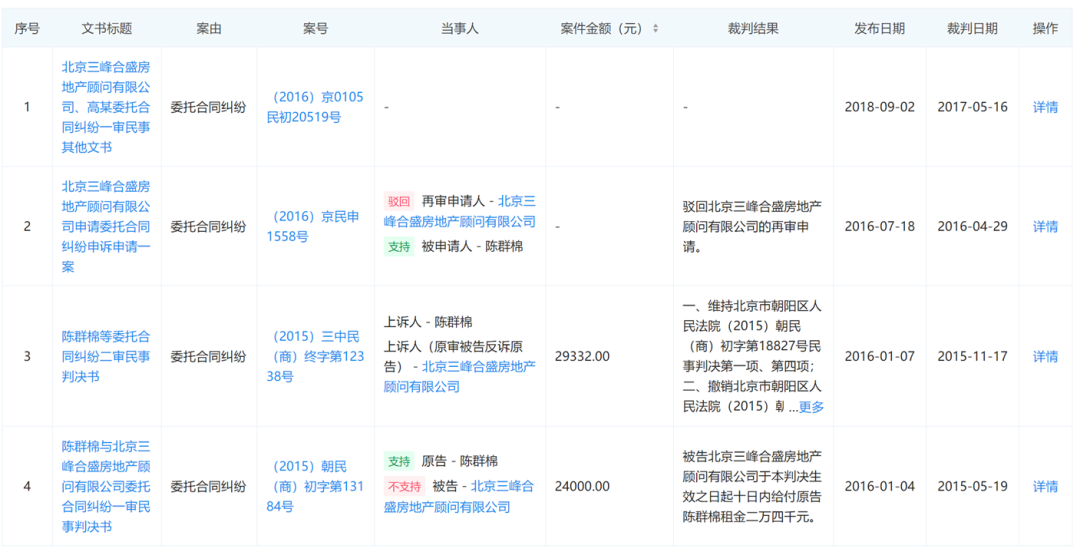Click the green 支持 tag beside 被申请人 陈群棉

[x=399, y=247]
